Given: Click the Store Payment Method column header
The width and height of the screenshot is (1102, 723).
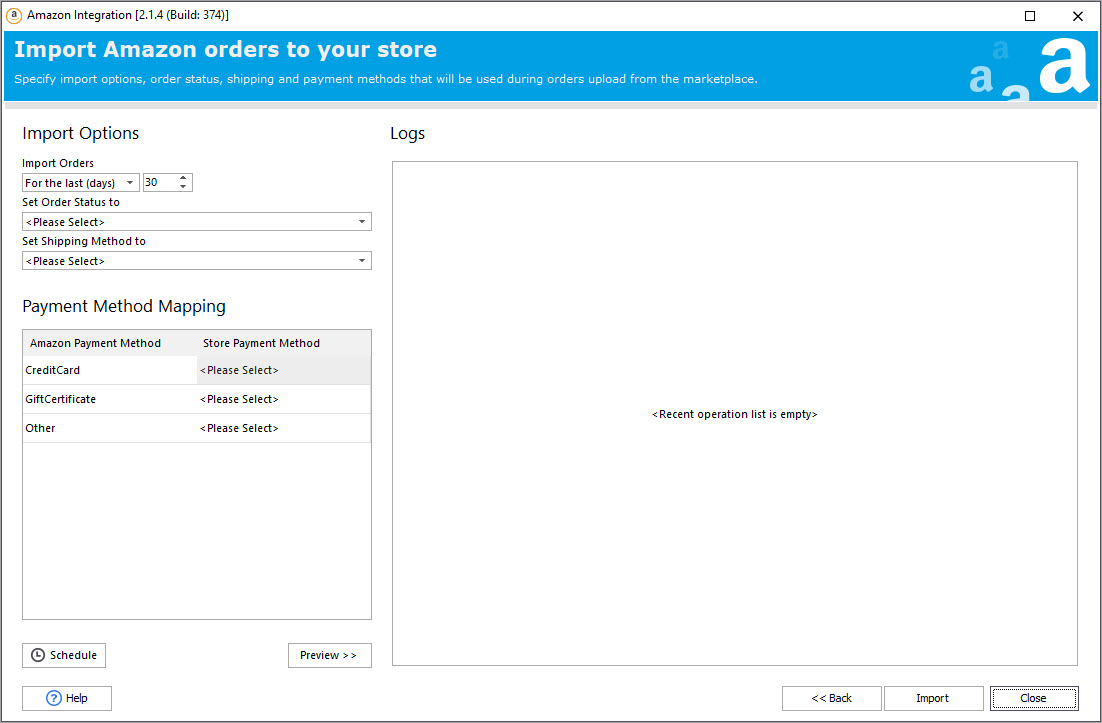Looking at the screenshot, I should pyautogui.click(x=261, y=343).
